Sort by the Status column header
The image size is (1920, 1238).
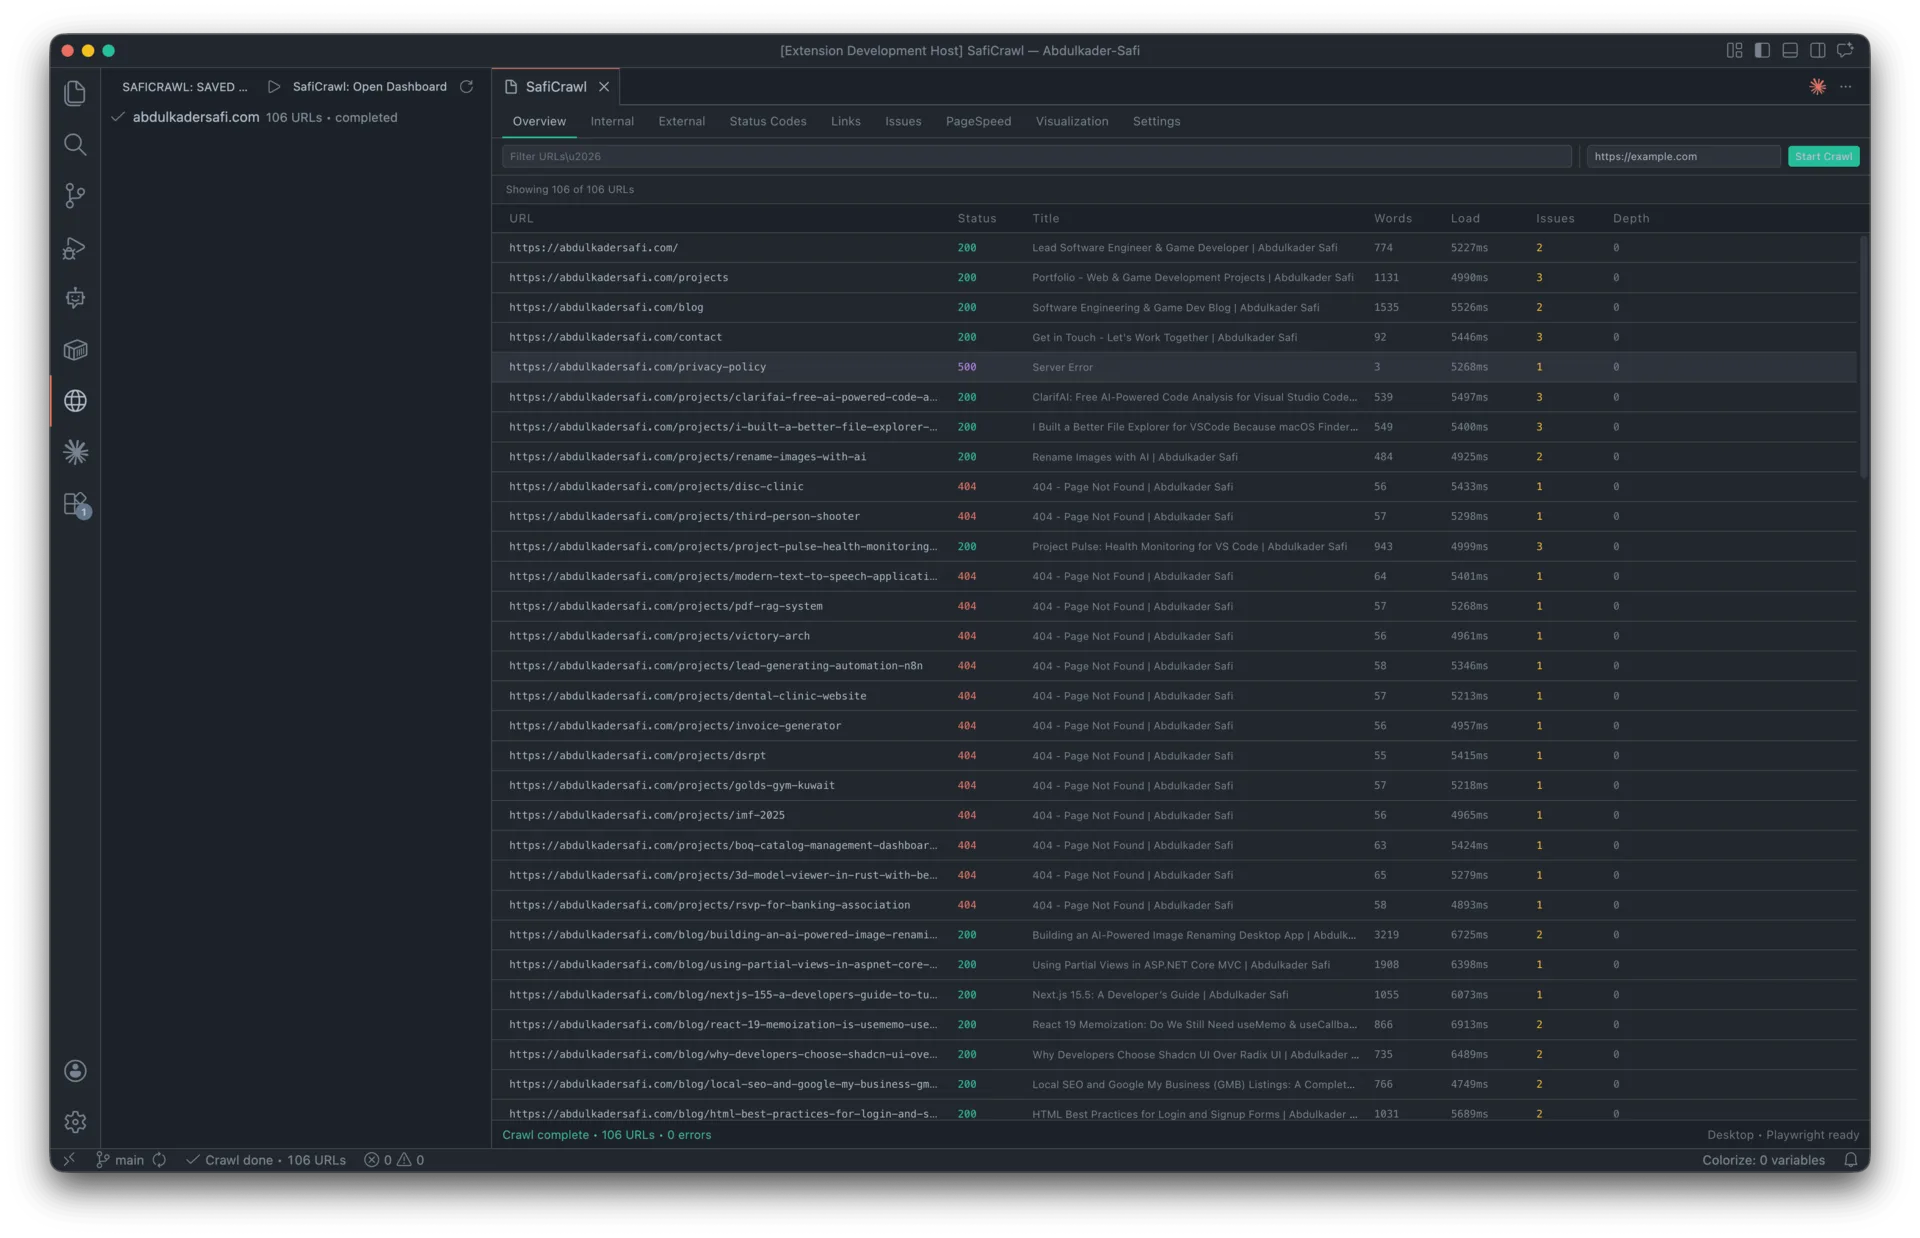point(977,218)
